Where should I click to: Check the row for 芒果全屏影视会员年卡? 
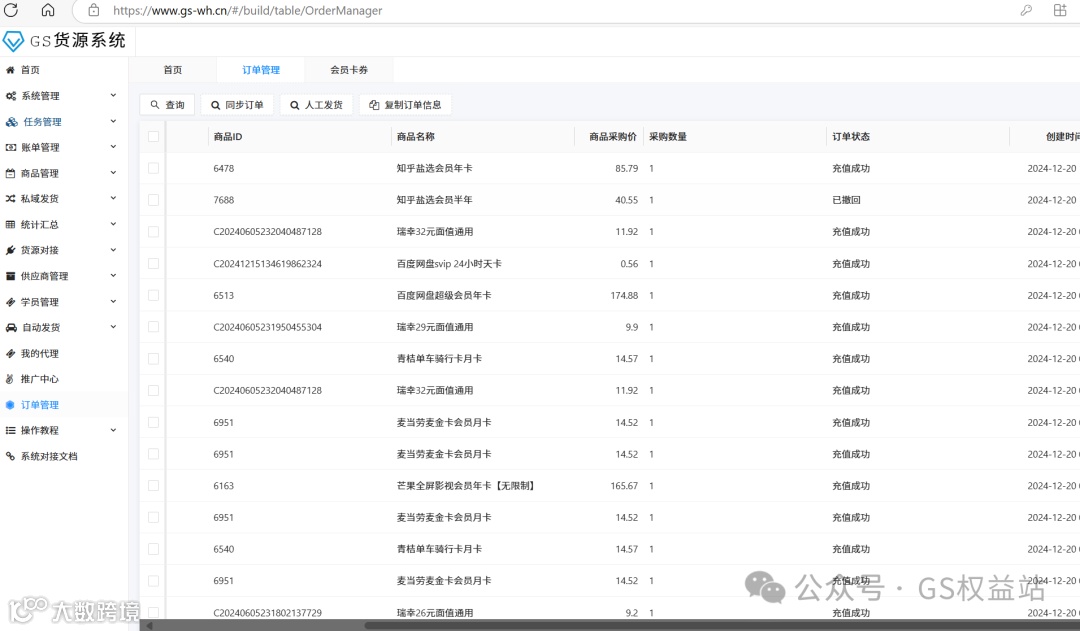click(x=153, y=486)
